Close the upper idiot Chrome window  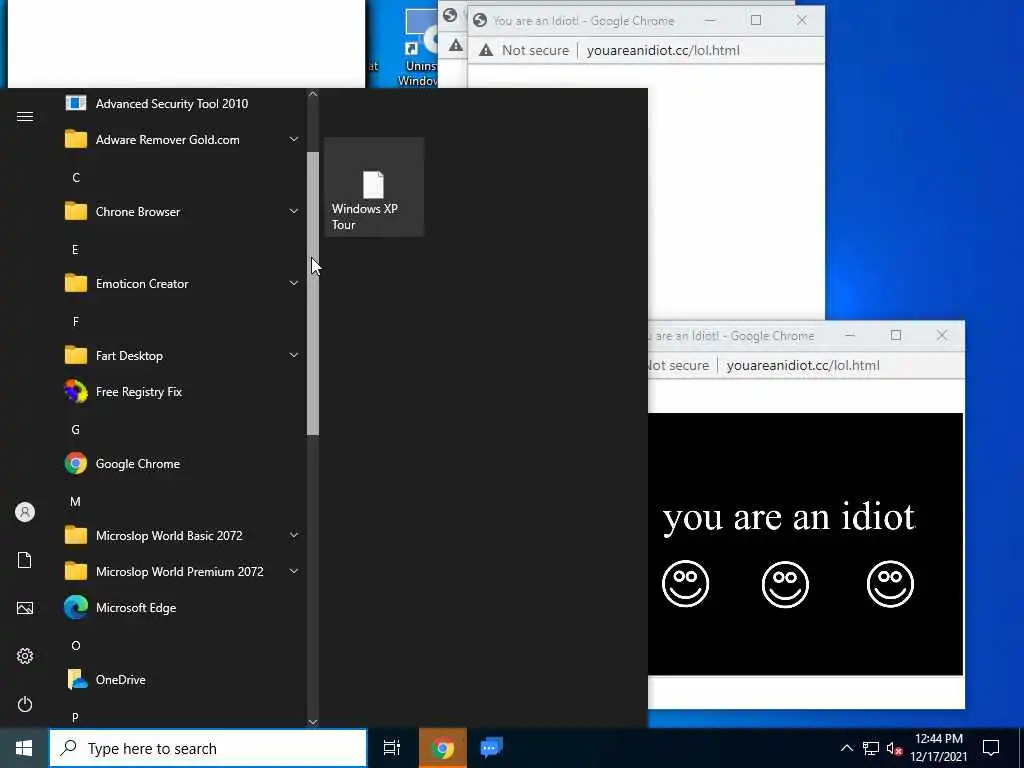(801, 20)
